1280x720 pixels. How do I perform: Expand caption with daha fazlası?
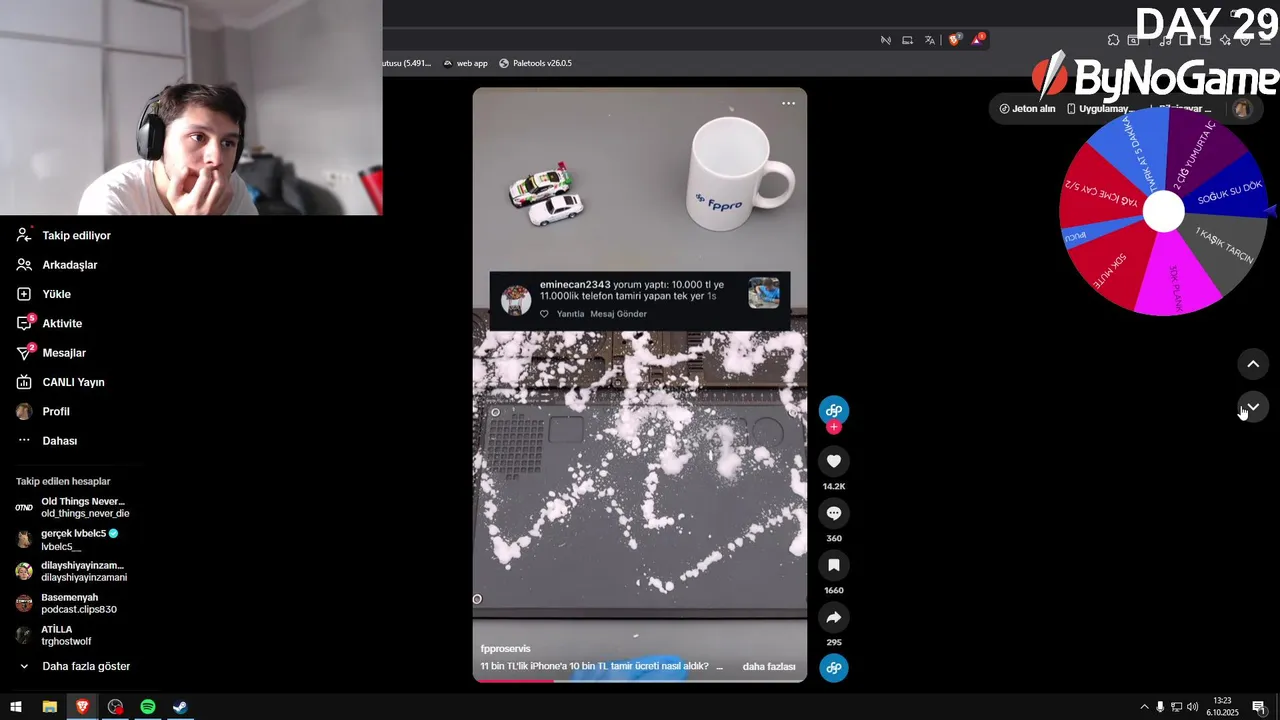tap(769, 666)
